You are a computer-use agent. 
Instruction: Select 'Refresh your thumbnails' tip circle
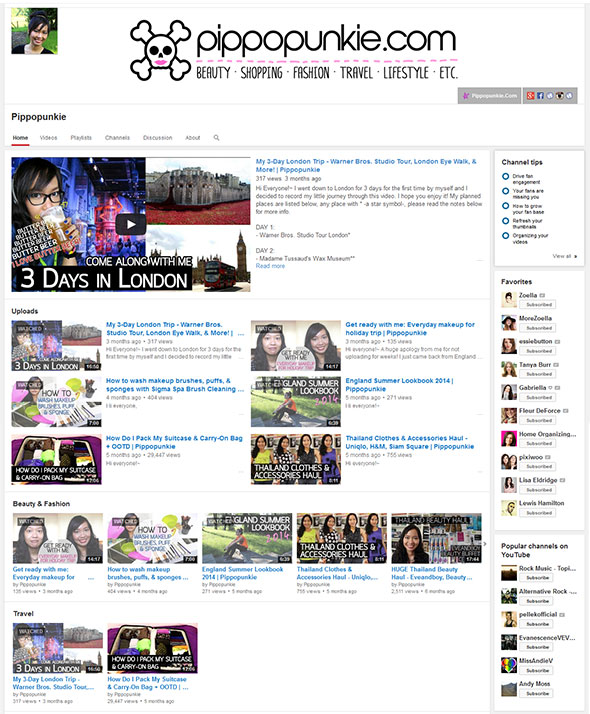pyautogui.click(x=505, y=221)
